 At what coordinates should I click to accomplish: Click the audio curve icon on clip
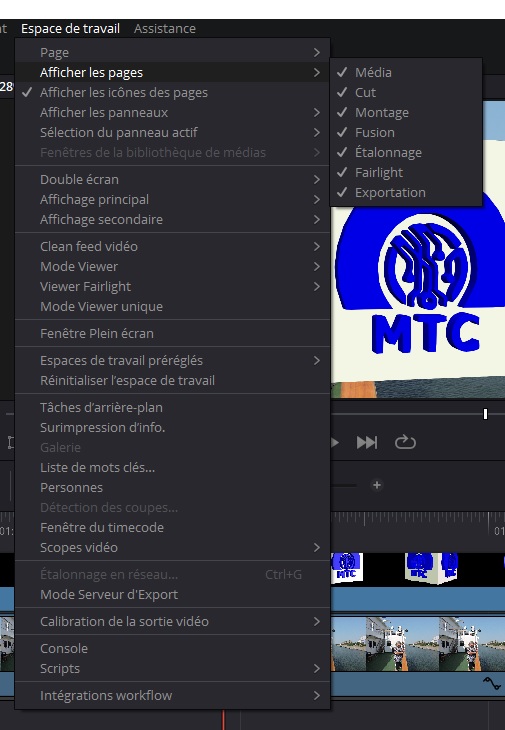(x=492, y=683)
